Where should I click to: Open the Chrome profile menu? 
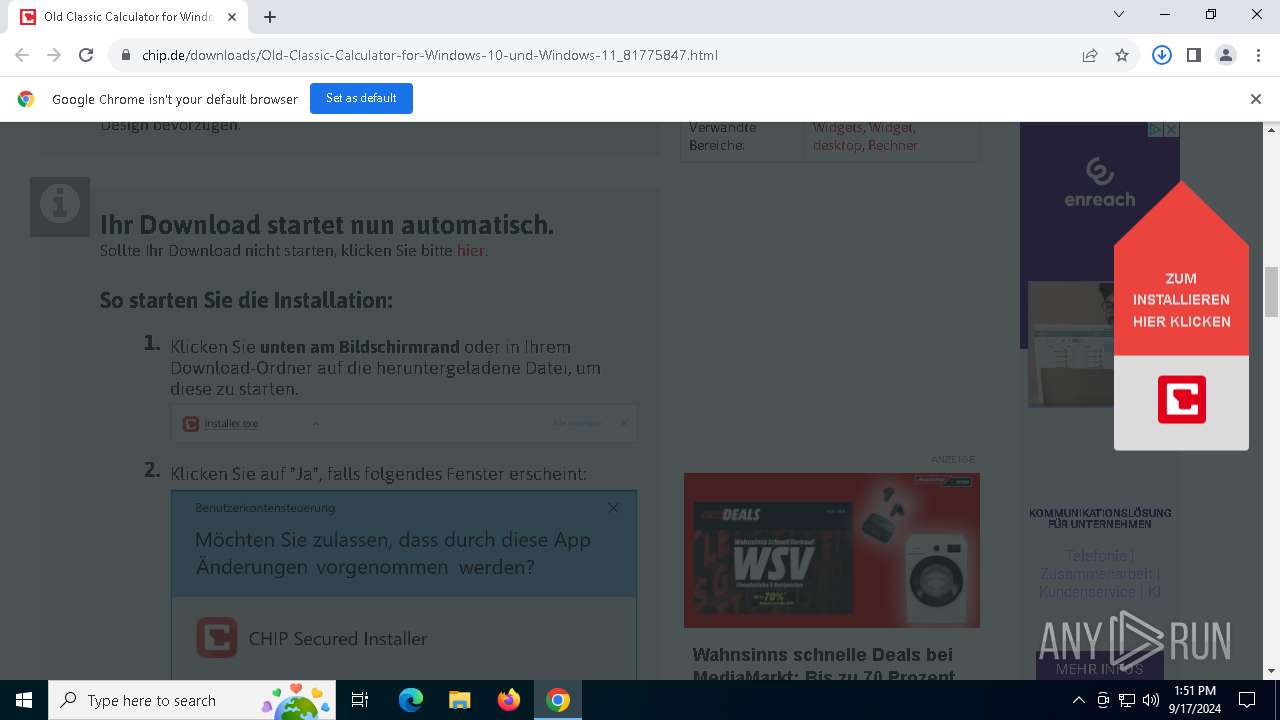(1226, 55)
